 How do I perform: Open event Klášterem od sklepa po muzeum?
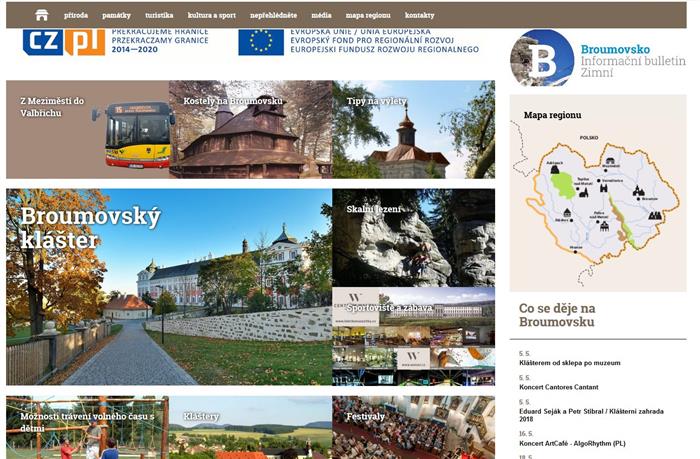tap(570, 363)
